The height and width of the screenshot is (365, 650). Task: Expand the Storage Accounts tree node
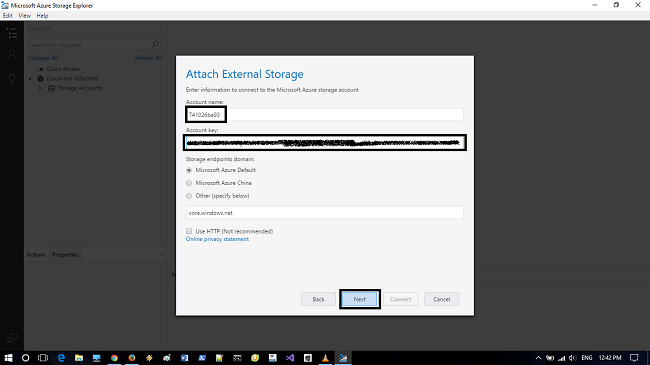[x=40, y=88]
